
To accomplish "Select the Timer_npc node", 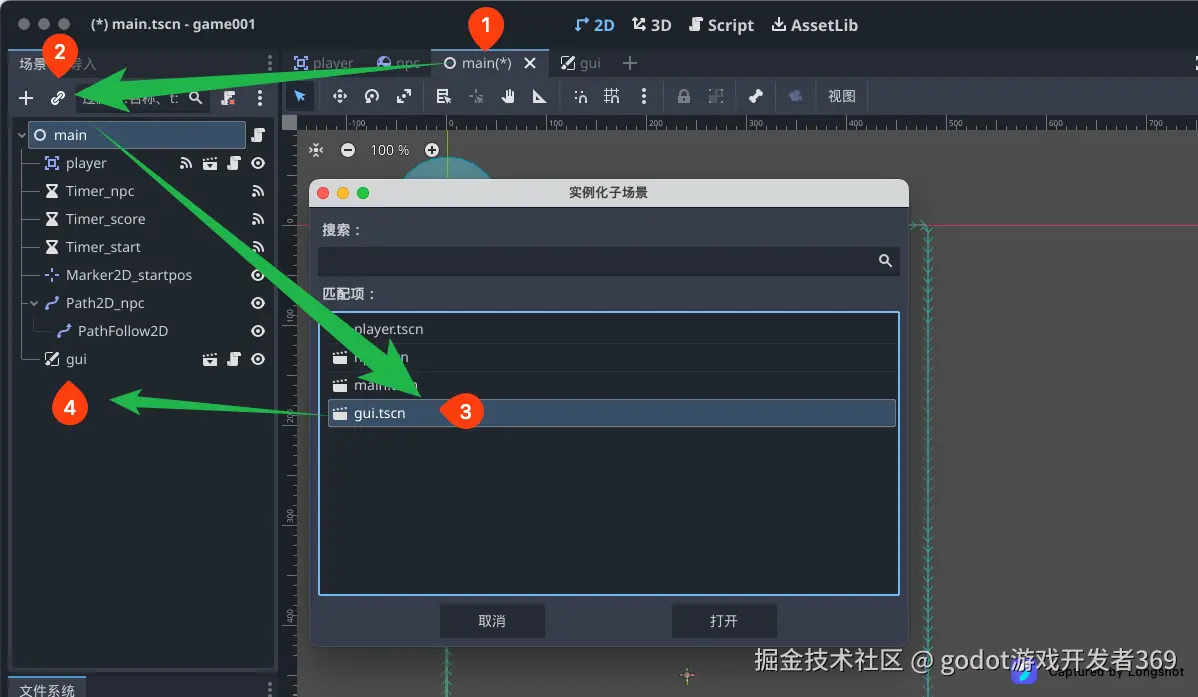I will pos(99,191).
